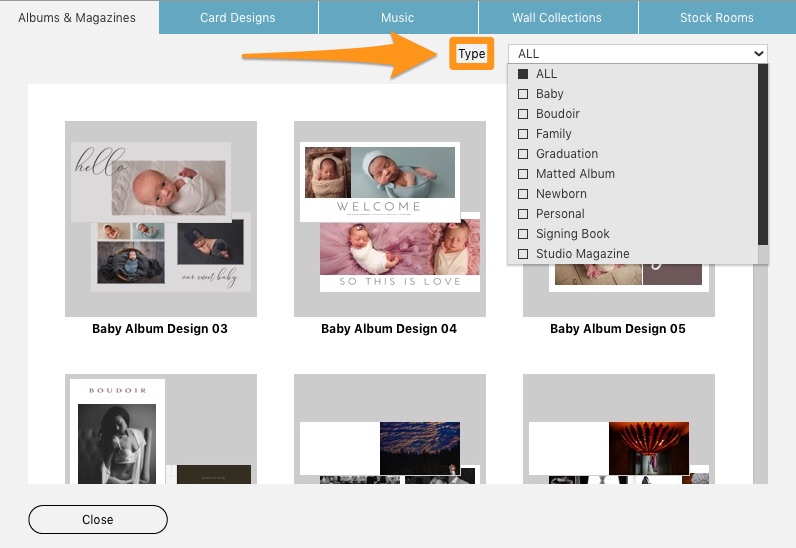Image resolution: width=796 pixels, height=548 pixels.
Task: Toggle the Graduation checkbox
Action: pyautogui.click(x=523, y=154)
